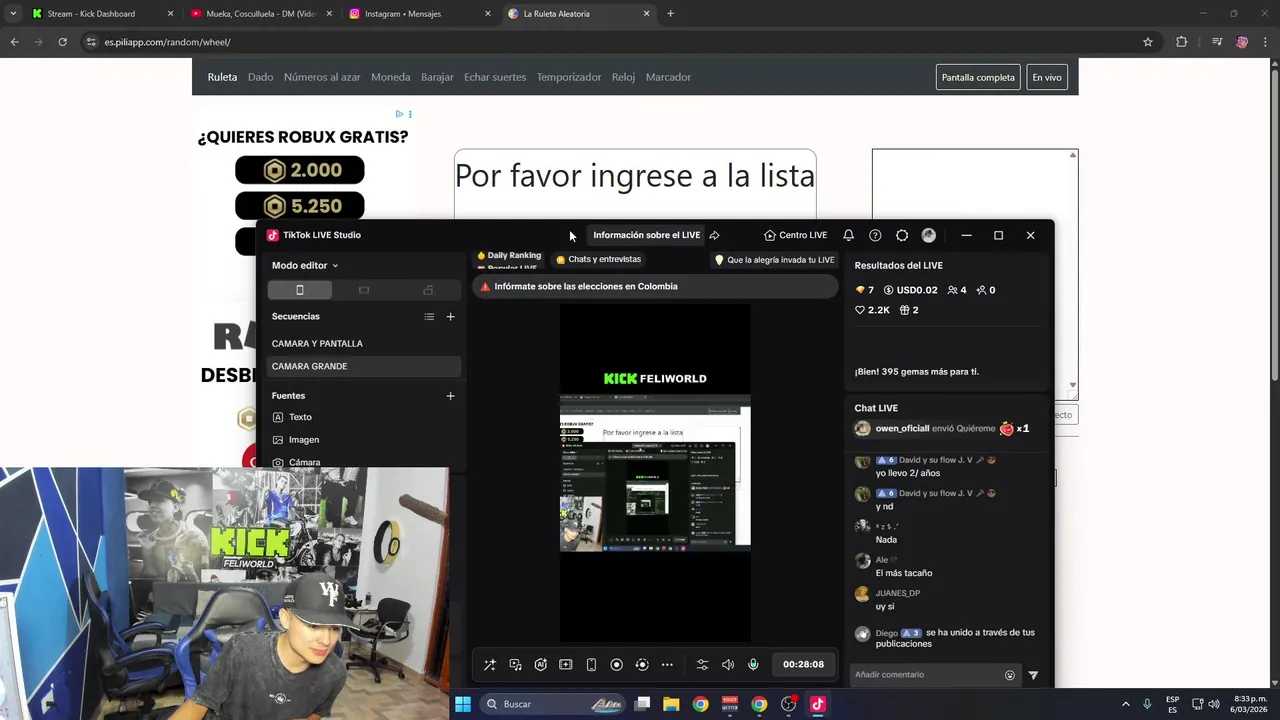Screen dimensions: 1280x720
Task: Open Temporizador in the piliapp menu
Action: 569,77
